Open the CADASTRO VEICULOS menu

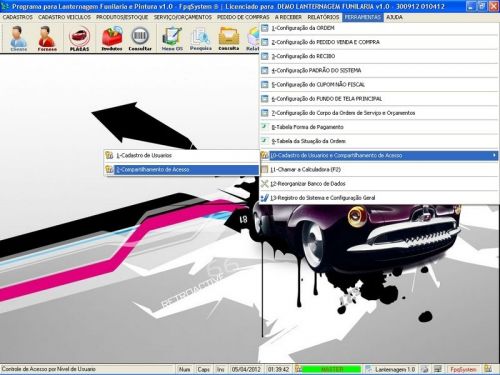click(x=64, y=17)
